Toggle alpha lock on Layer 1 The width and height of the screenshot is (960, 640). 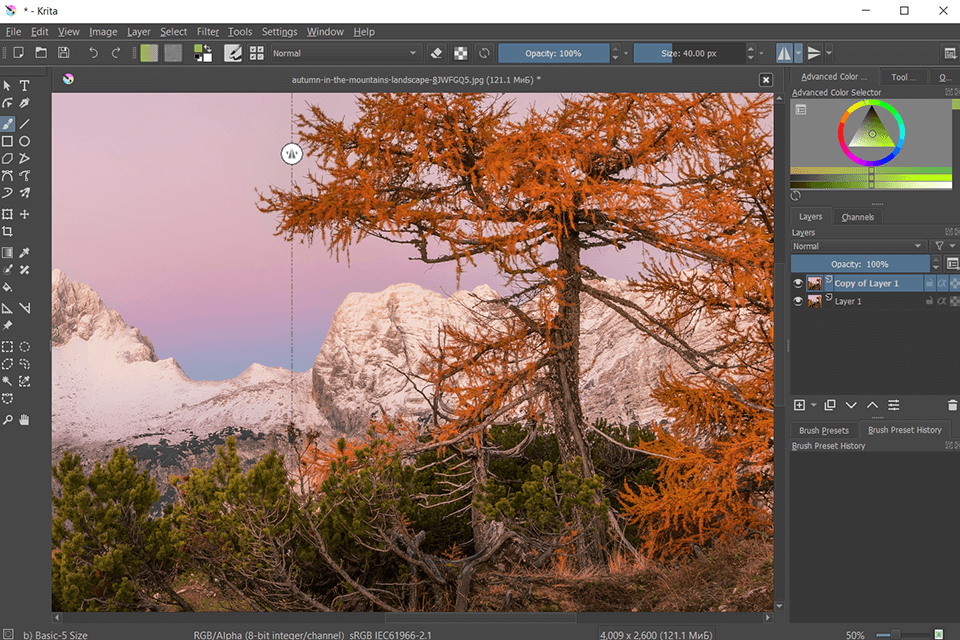point(942,301)
